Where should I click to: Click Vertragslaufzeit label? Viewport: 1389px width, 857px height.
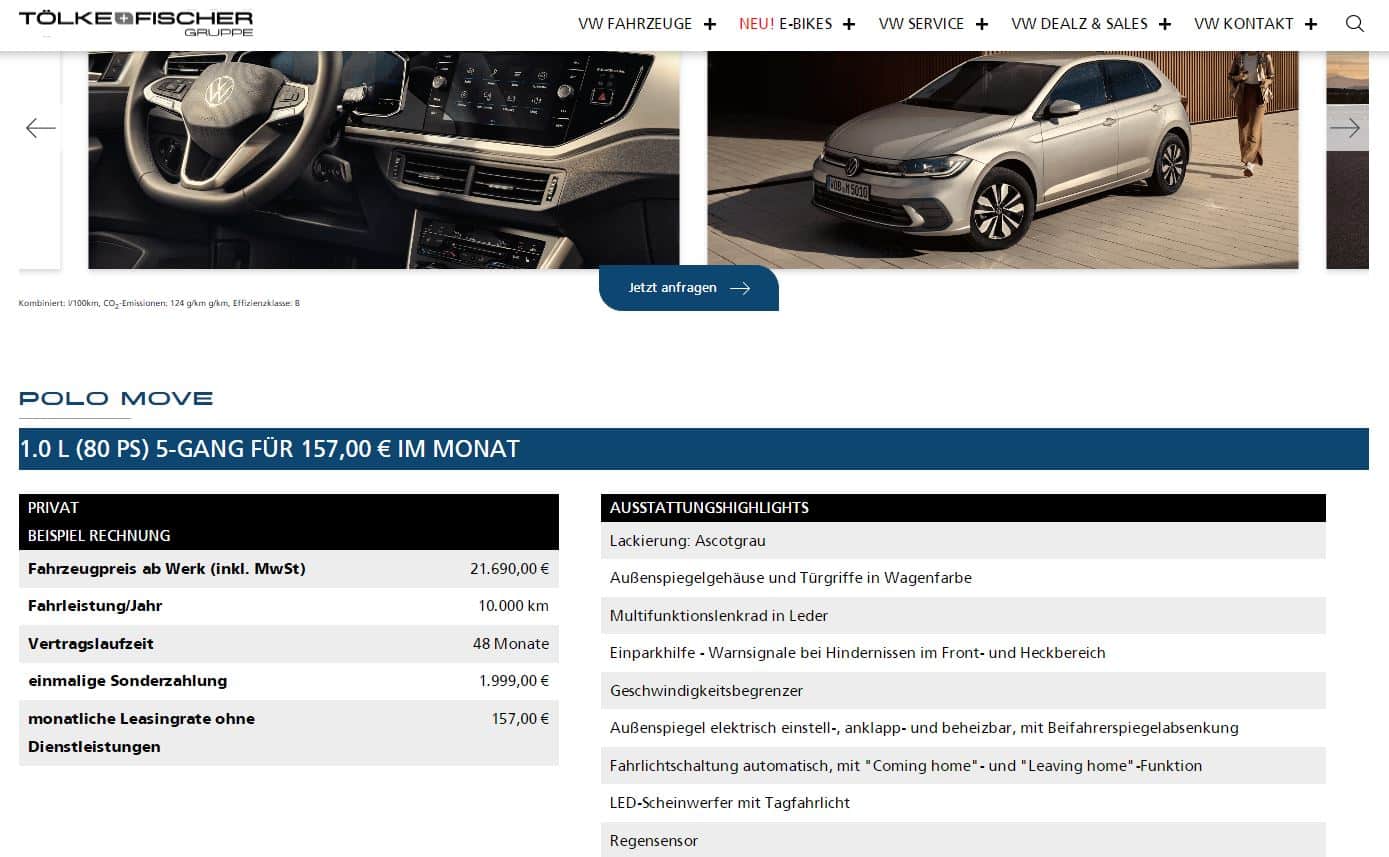coord(91,644)
